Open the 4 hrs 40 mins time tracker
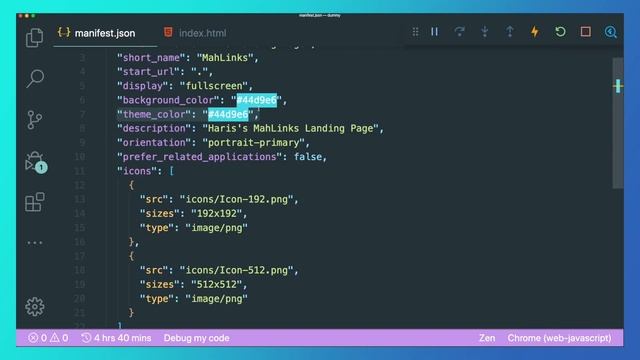Image resolution: width=640 pixels, height=360 pixels. coord(116,338)
